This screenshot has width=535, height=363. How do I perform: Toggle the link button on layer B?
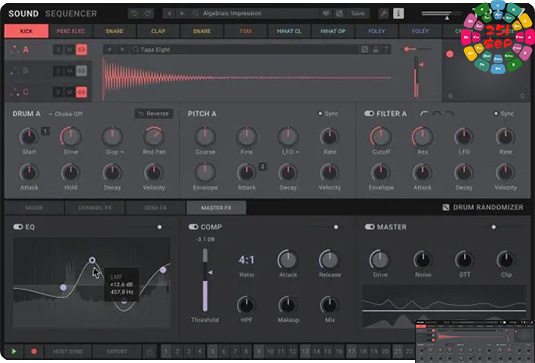(81, 71)
